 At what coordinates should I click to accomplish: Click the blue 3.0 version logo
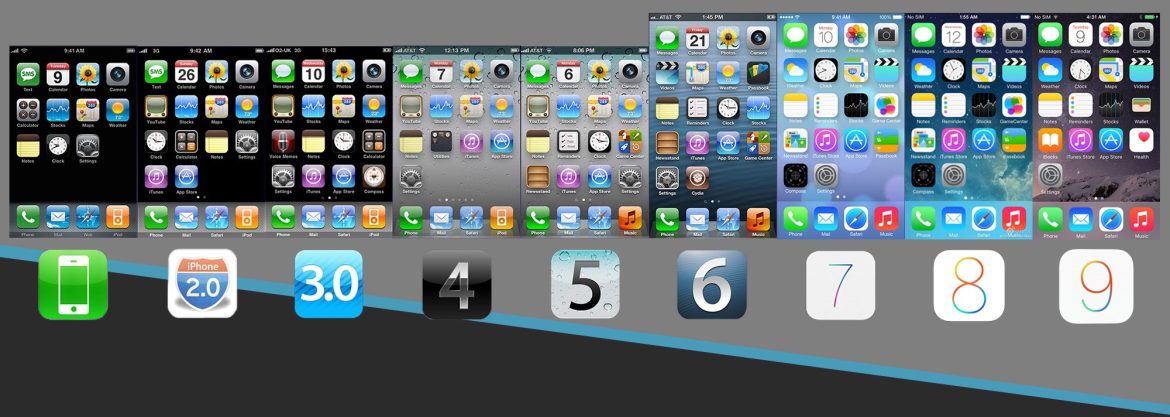[329, 285]
